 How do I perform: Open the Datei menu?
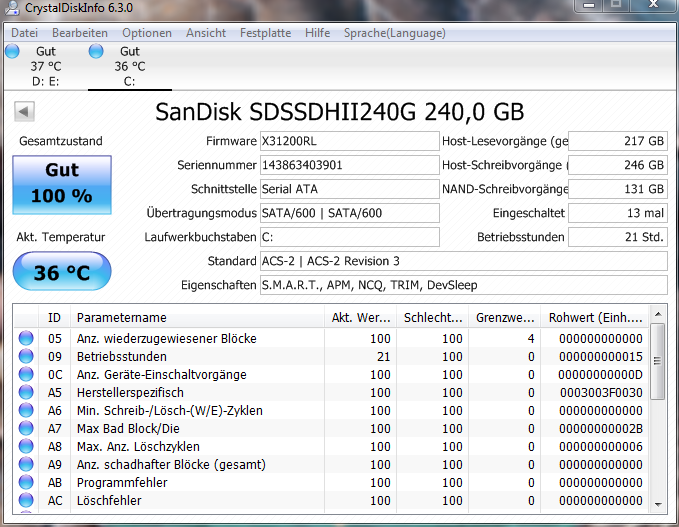25,33
